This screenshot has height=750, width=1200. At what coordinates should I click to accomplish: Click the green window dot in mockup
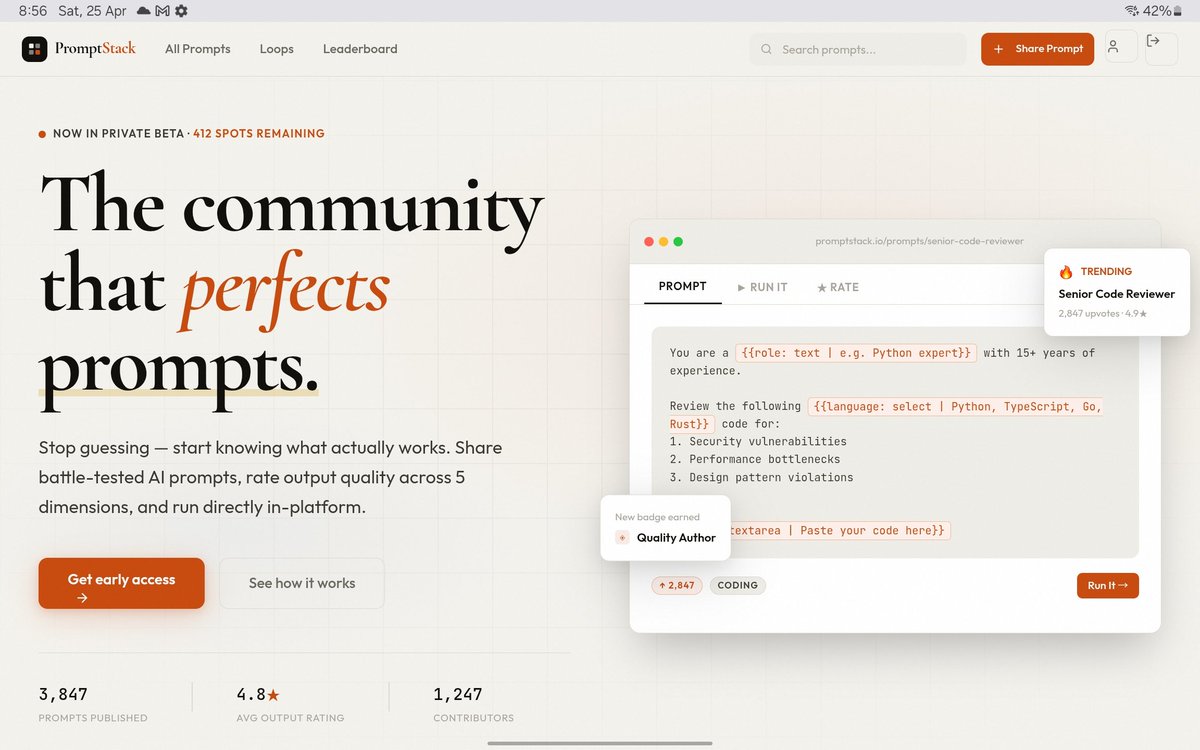click(678, 242)
